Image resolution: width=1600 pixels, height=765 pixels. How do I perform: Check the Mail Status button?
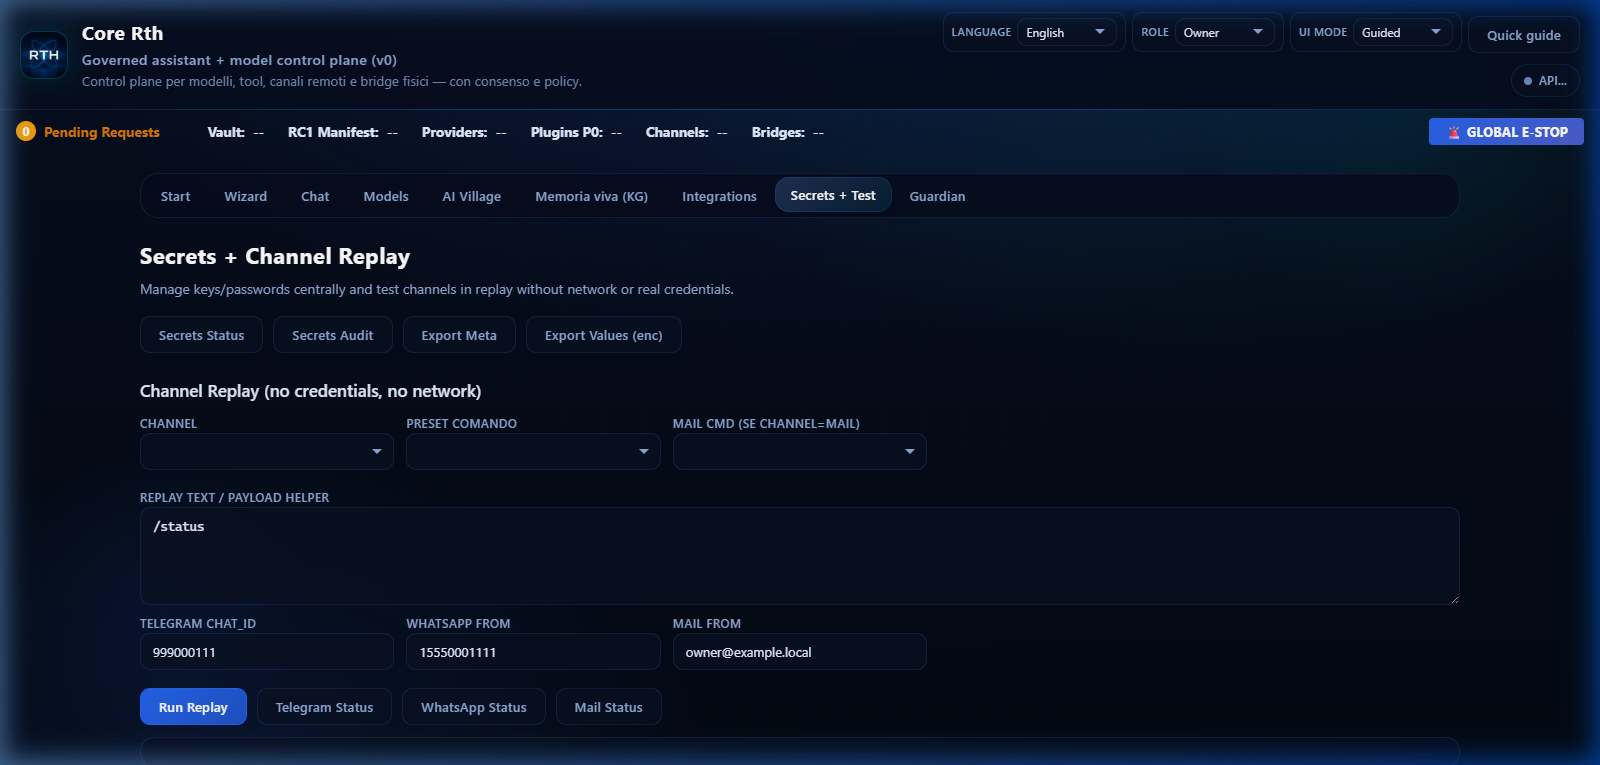tap(608, 707)
